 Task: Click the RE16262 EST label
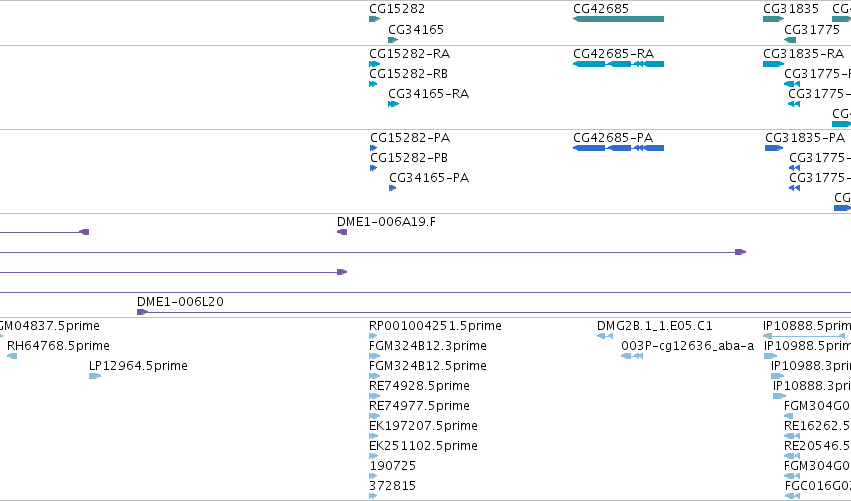[x=817, y=426]
